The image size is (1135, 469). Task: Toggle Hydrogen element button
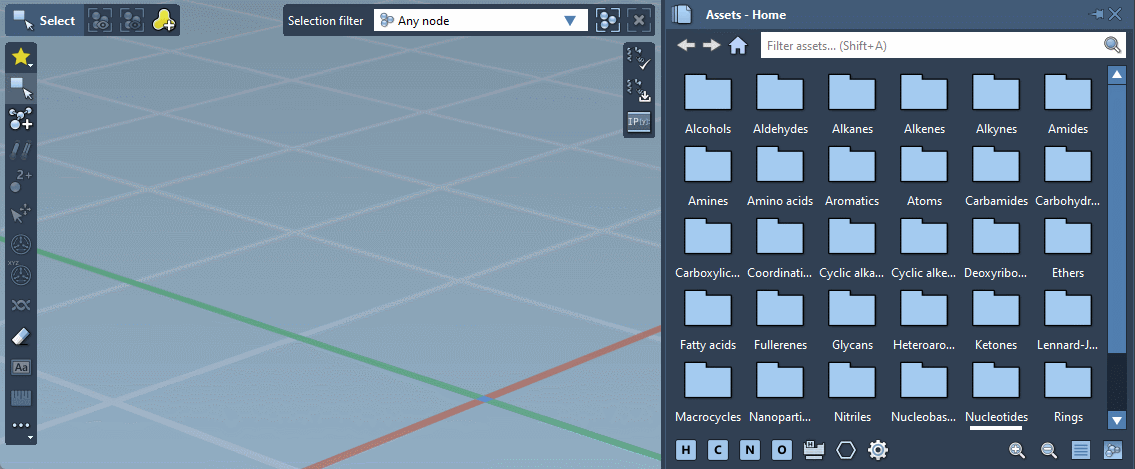687,450
